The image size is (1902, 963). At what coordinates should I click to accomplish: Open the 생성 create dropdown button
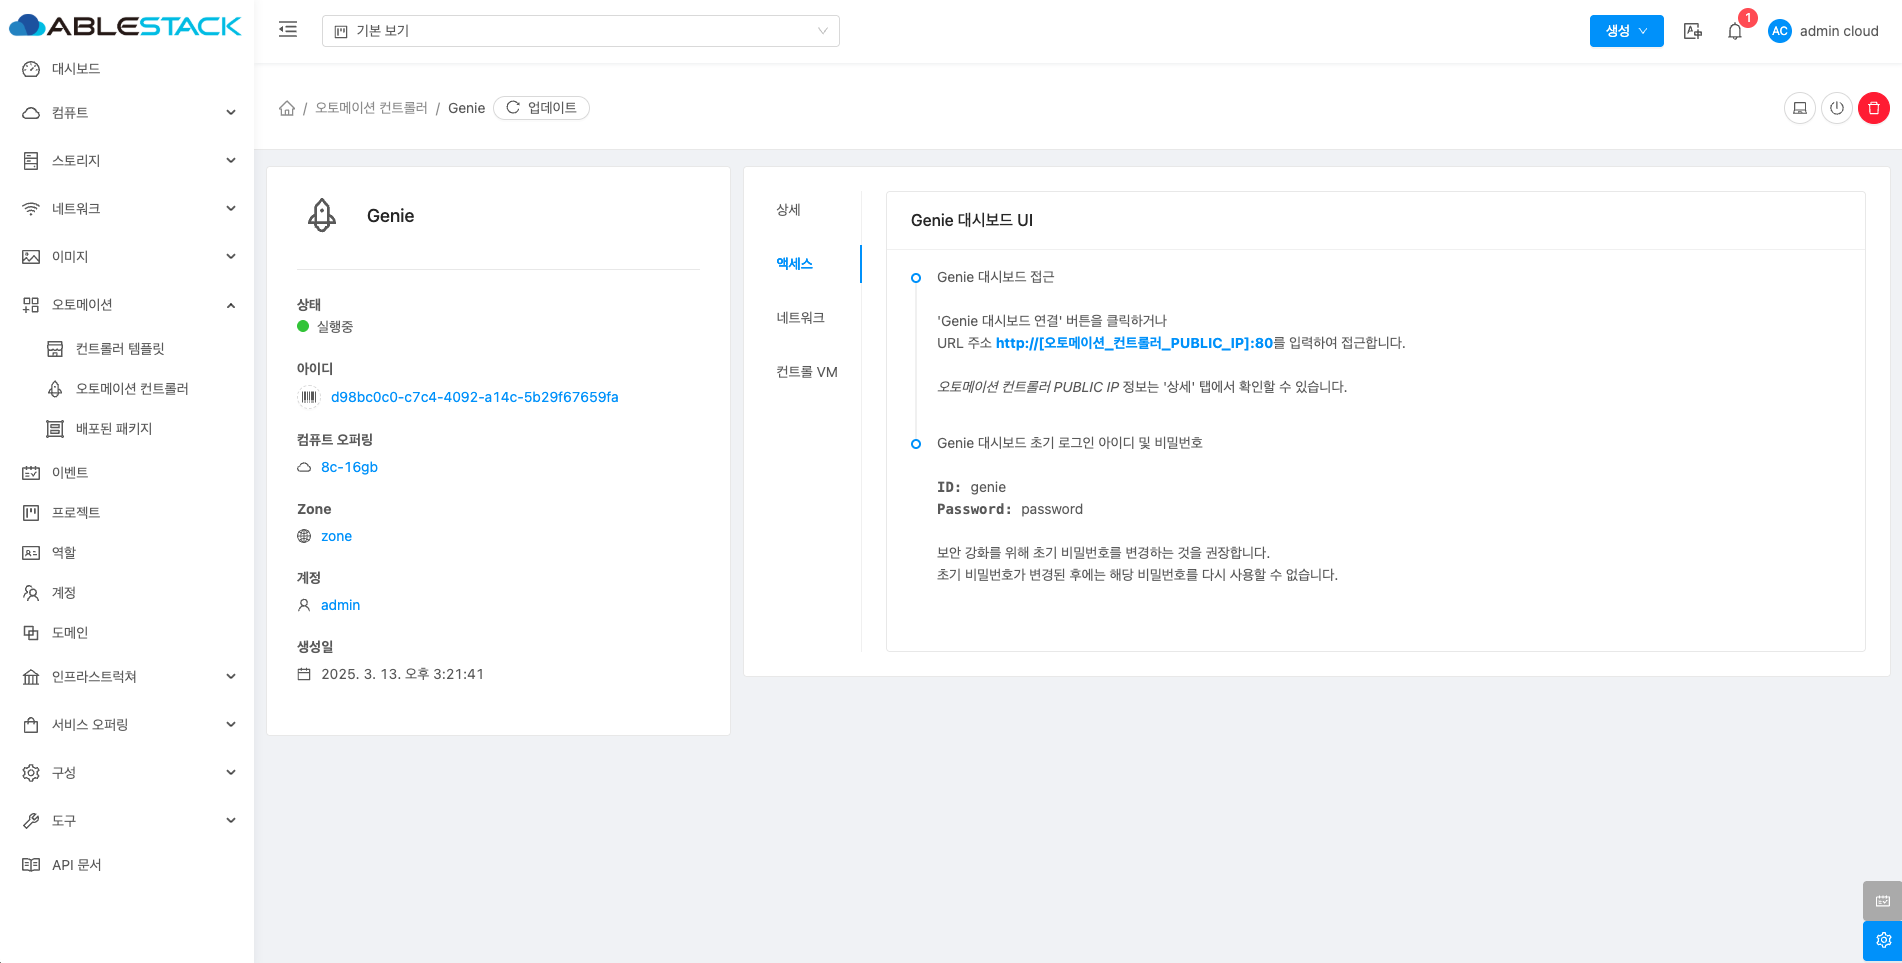[x=1626, y=31]
